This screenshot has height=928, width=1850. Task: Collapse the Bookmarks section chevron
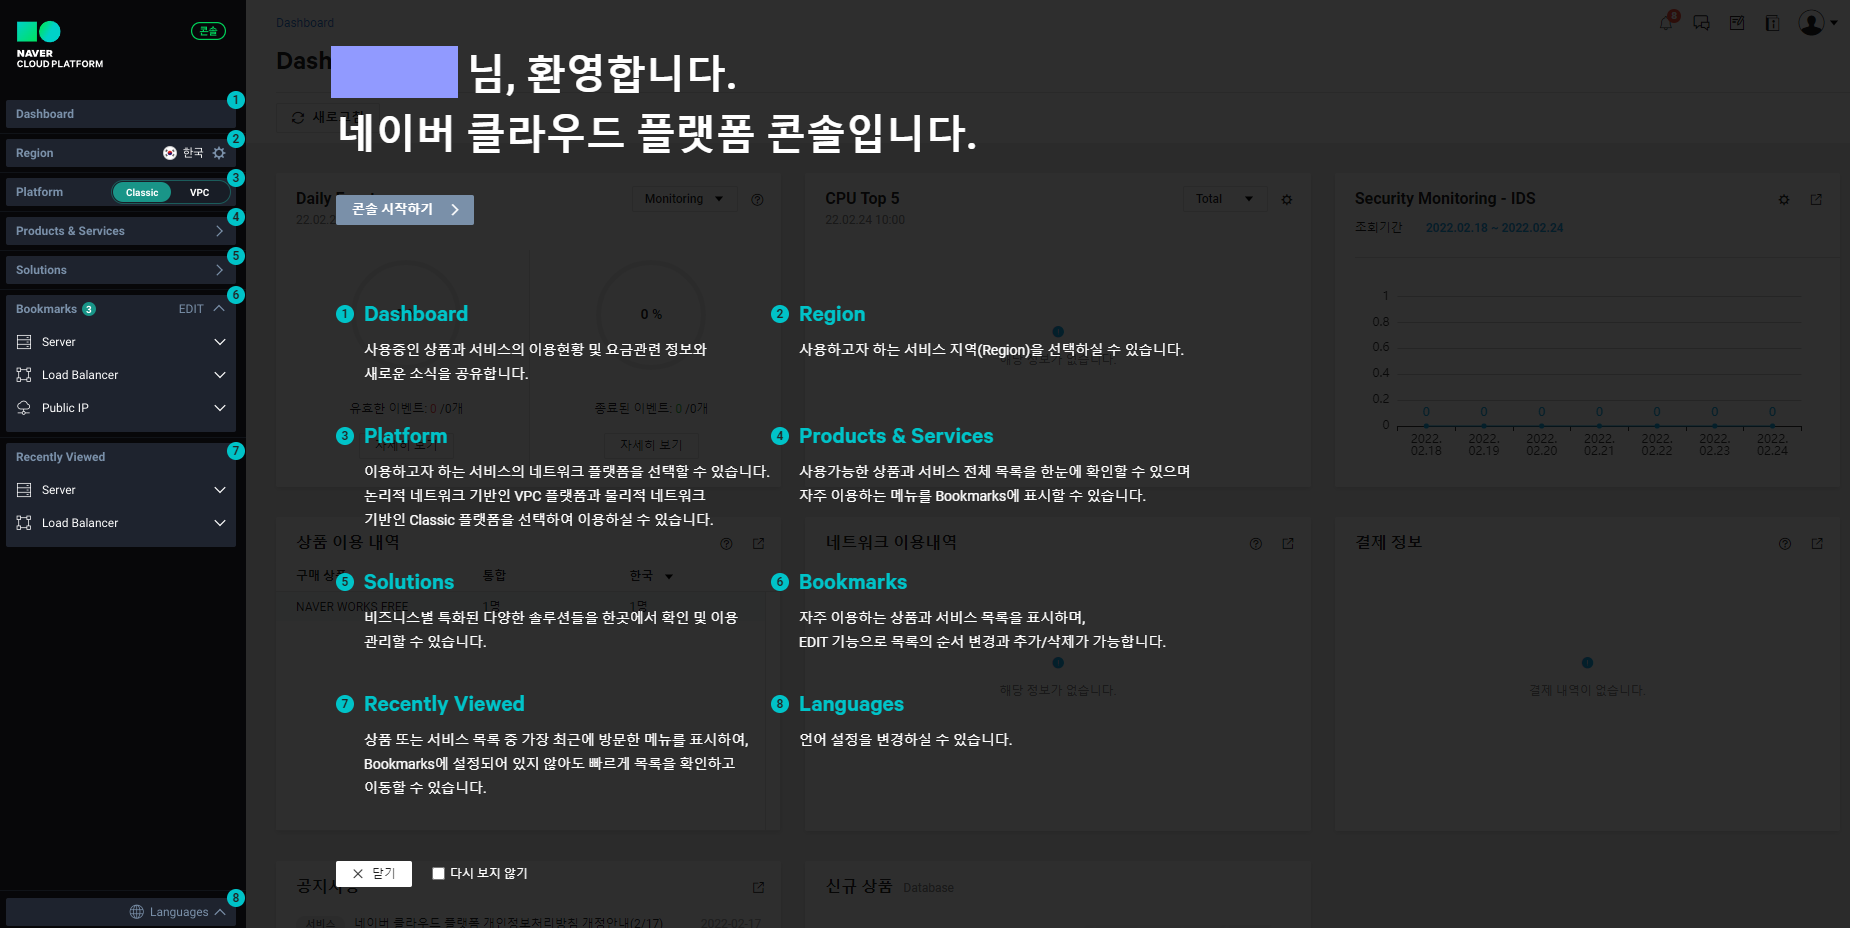[x=219, y=309]
